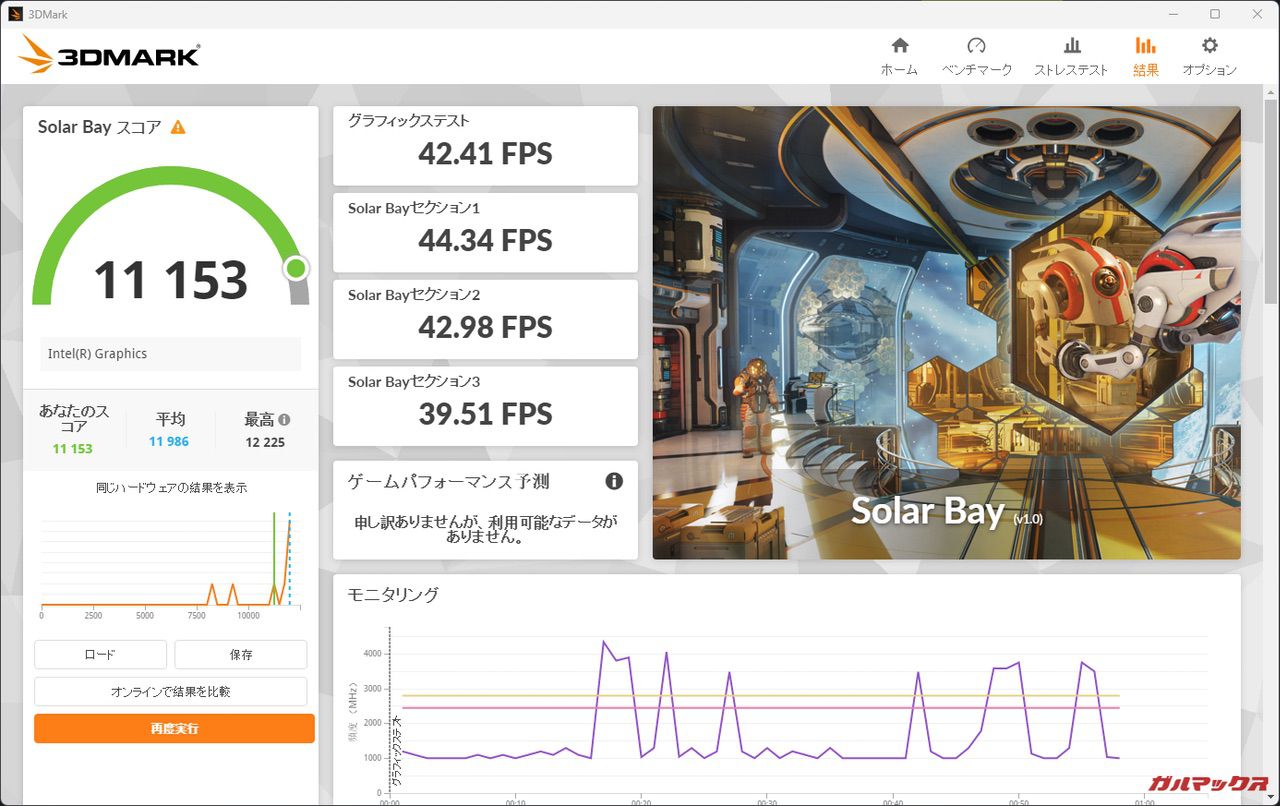Image resolution: width=1280 pixels, height=806 pixels.
Task: Click the large 11 153 score number
Action: click(x=170, y=280)
